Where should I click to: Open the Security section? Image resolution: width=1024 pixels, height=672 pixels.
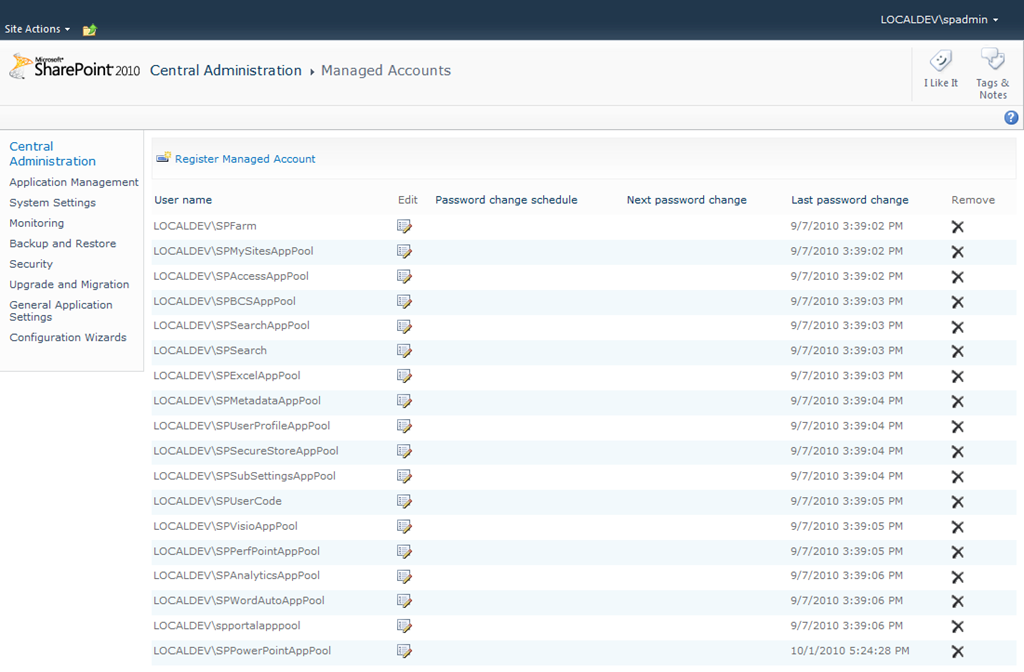(31, 264)
